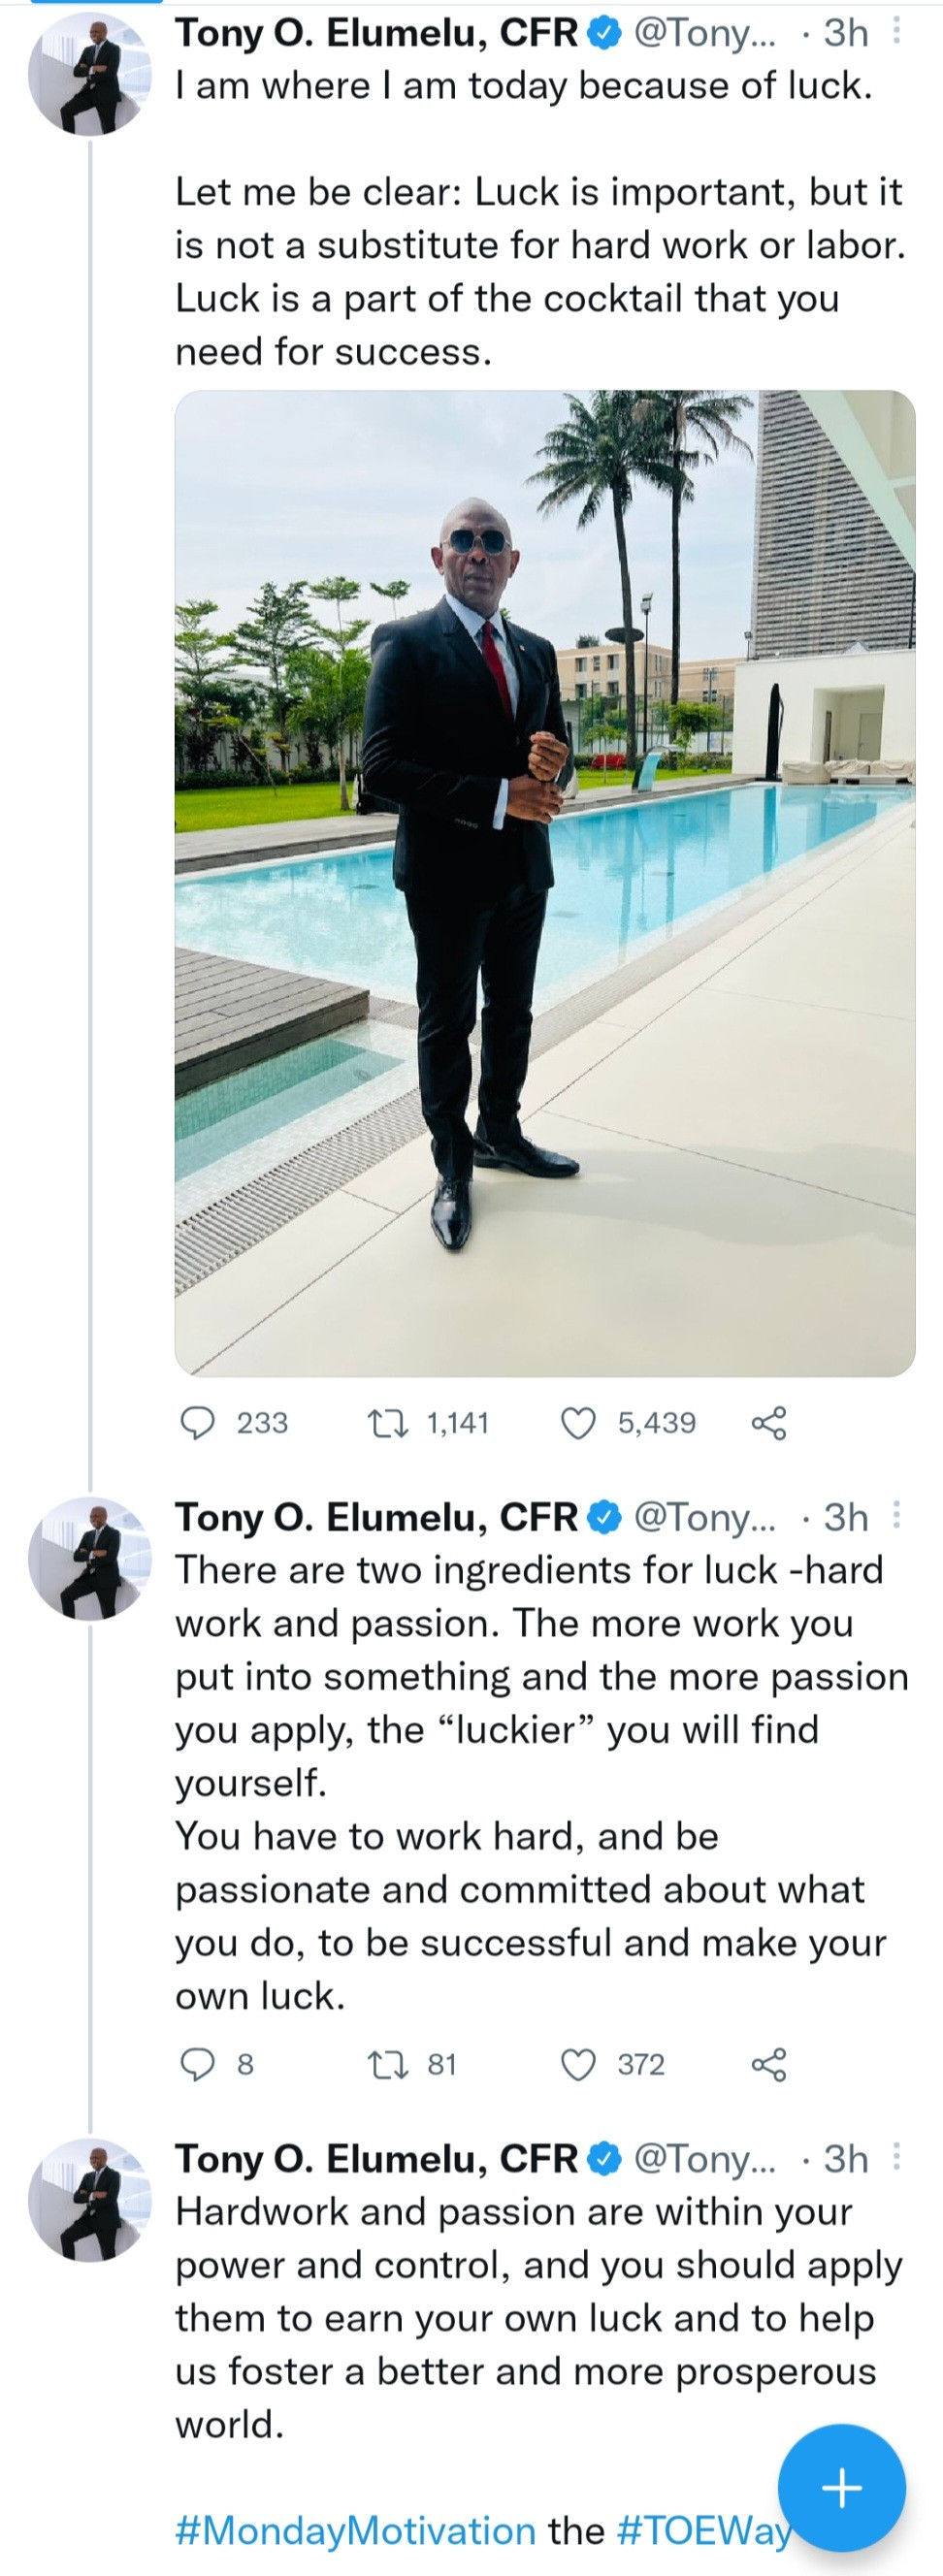Reply to the first tweet with 233 comments
Image resolution: width=943 pixels, height=2576 pixels.
(198, 1422)
